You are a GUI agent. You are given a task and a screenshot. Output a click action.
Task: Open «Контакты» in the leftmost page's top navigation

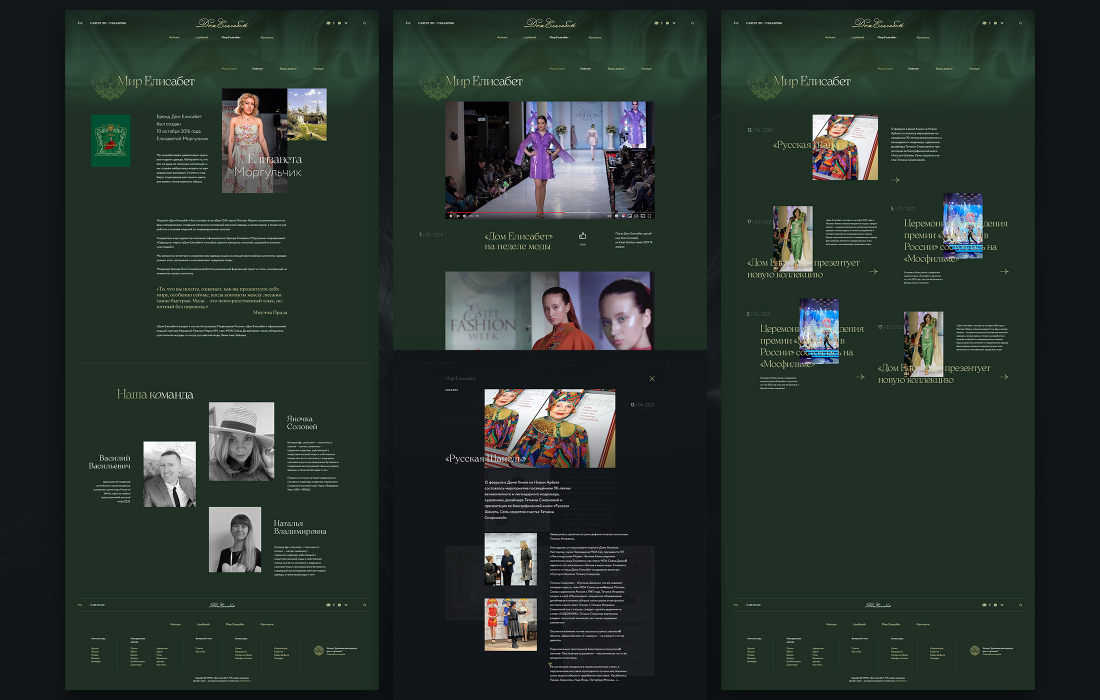(267, 37)
